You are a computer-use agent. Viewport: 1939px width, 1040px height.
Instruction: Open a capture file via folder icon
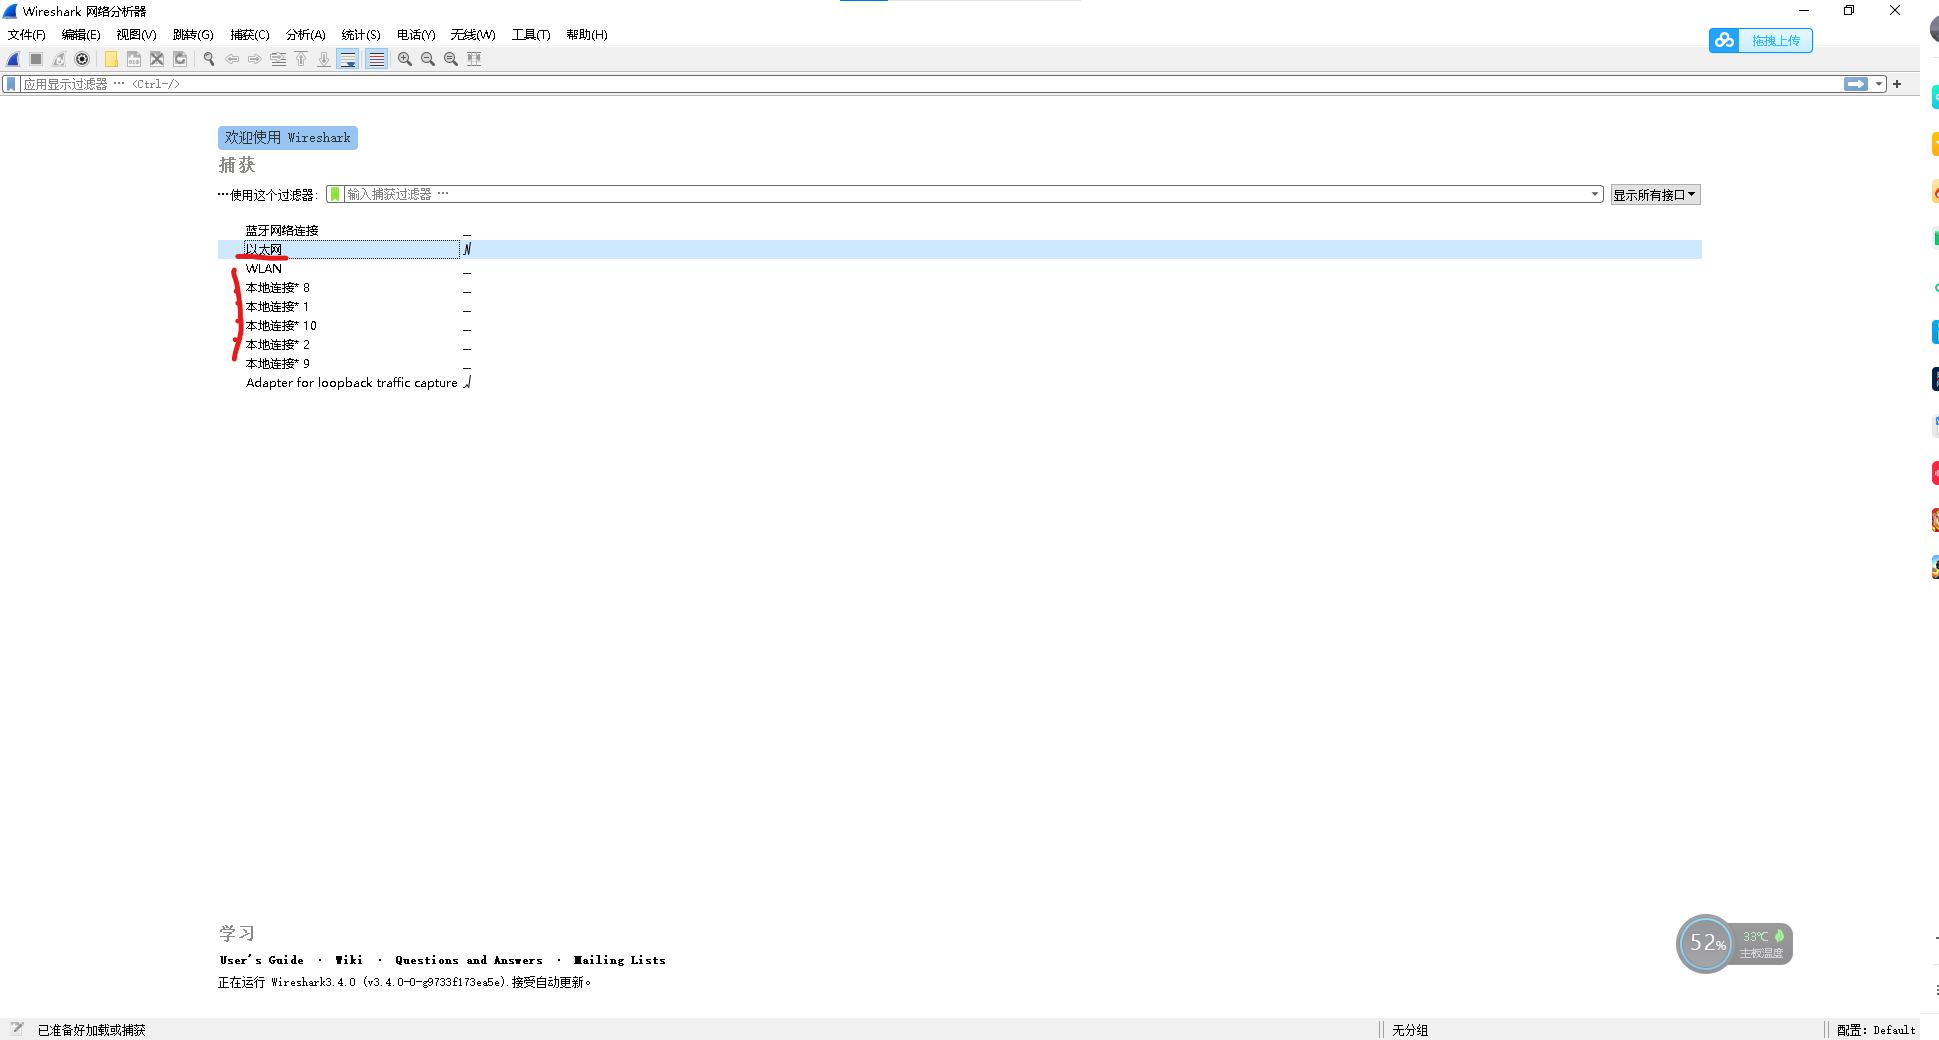click(111, 59)
